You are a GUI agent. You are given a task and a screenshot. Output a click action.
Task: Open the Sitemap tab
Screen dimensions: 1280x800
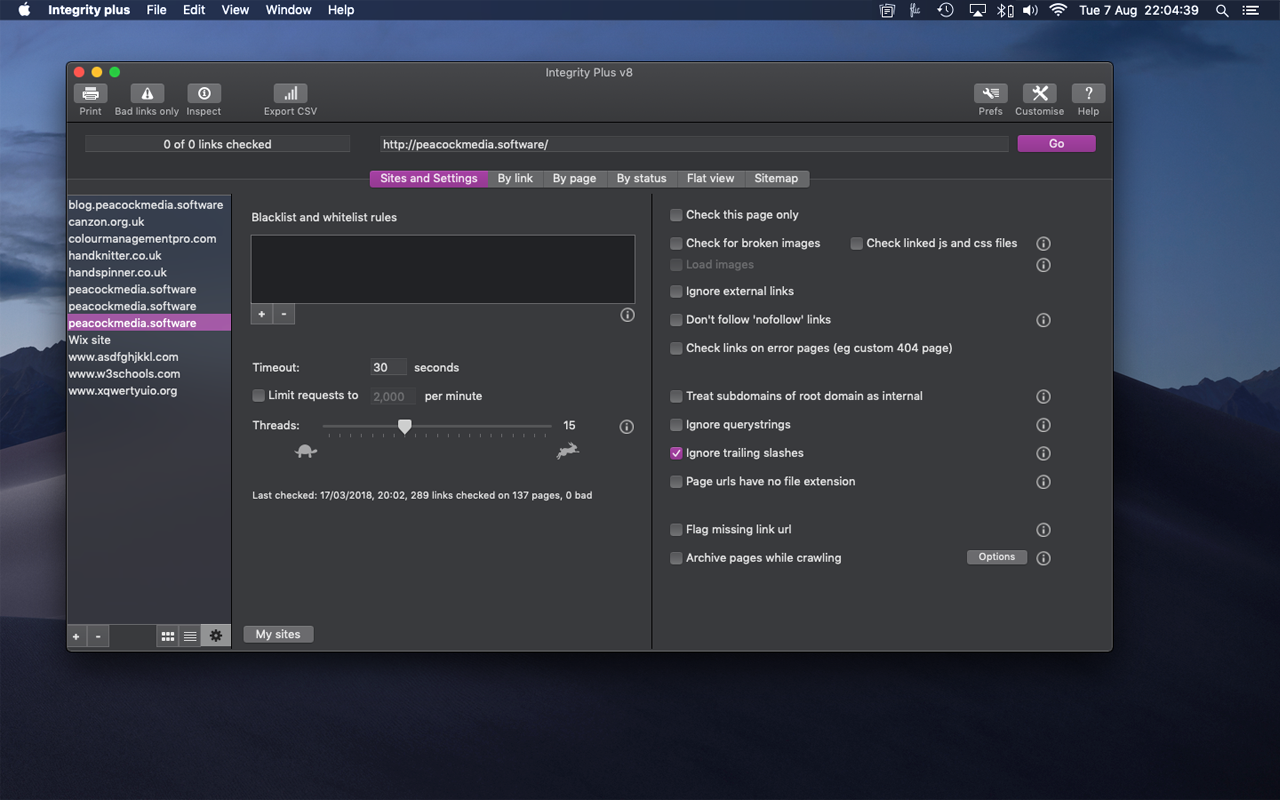click(776, 179)
